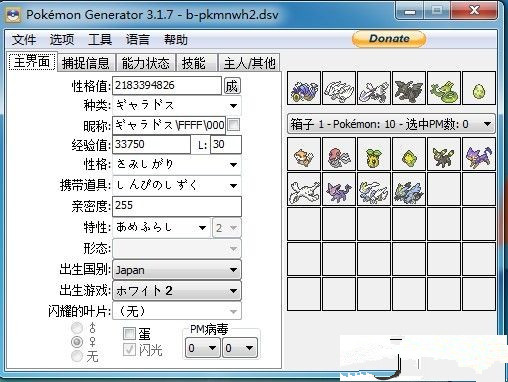
Task: Click the level field showing 30
Action: click(226, 145)
